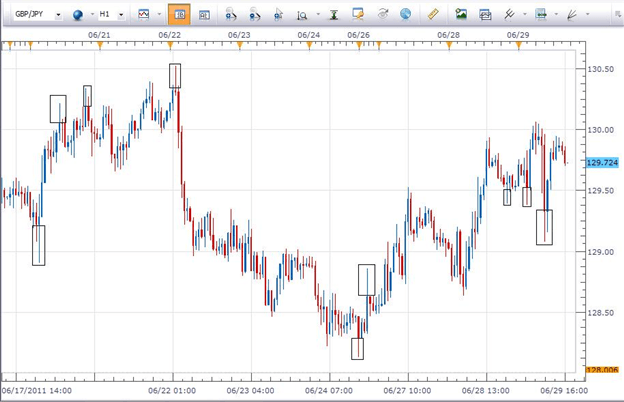
Task: Open the toolbar overflow options arrow
Action: [618, 14]
